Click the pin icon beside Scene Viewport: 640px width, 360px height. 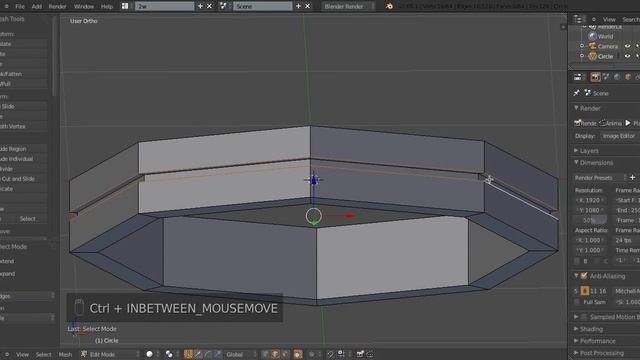pyautogui.click(x=576, y=93)
